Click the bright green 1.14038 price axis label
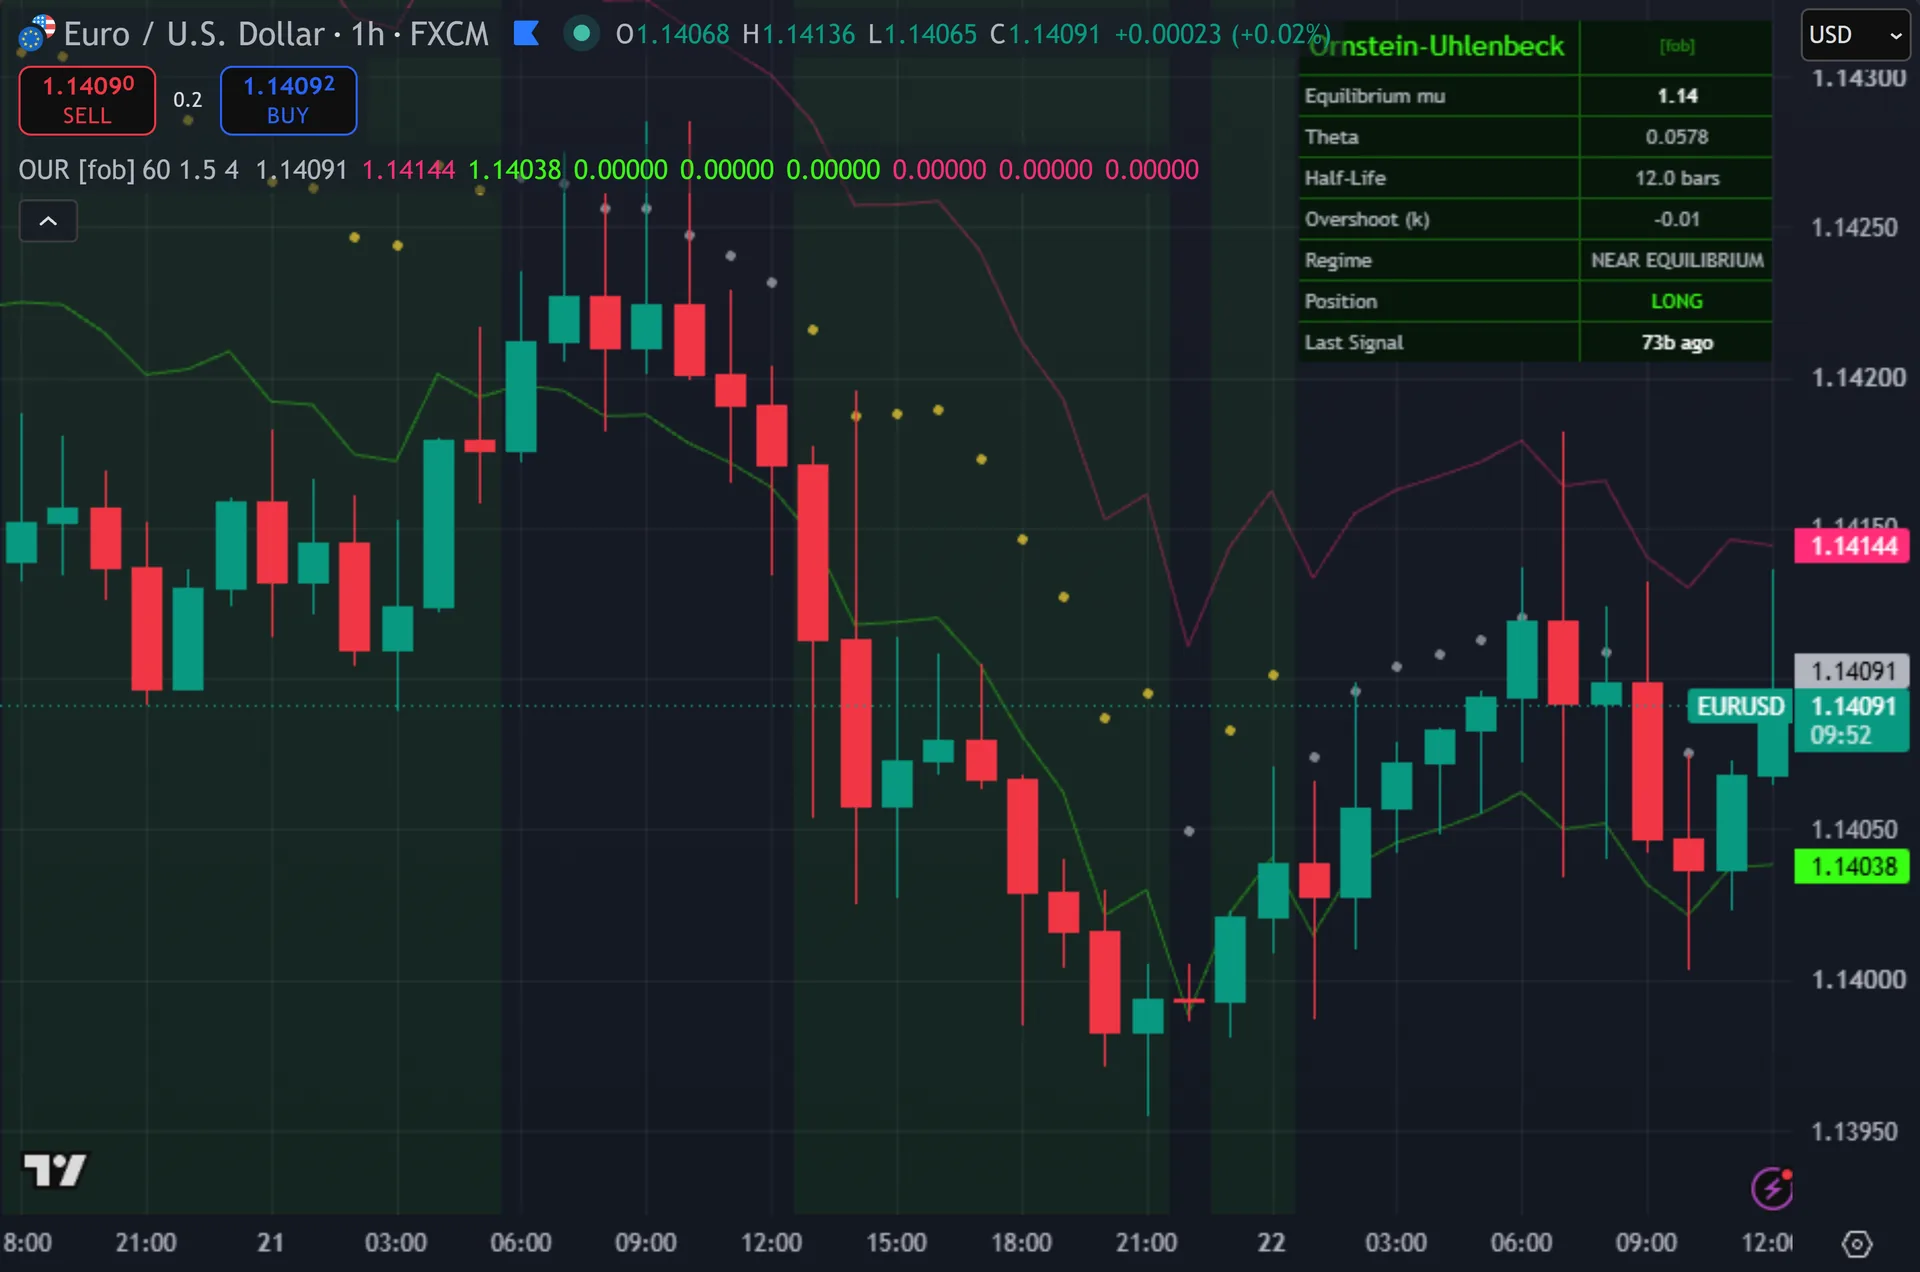1920x1272 pixels. point(1852,866)
